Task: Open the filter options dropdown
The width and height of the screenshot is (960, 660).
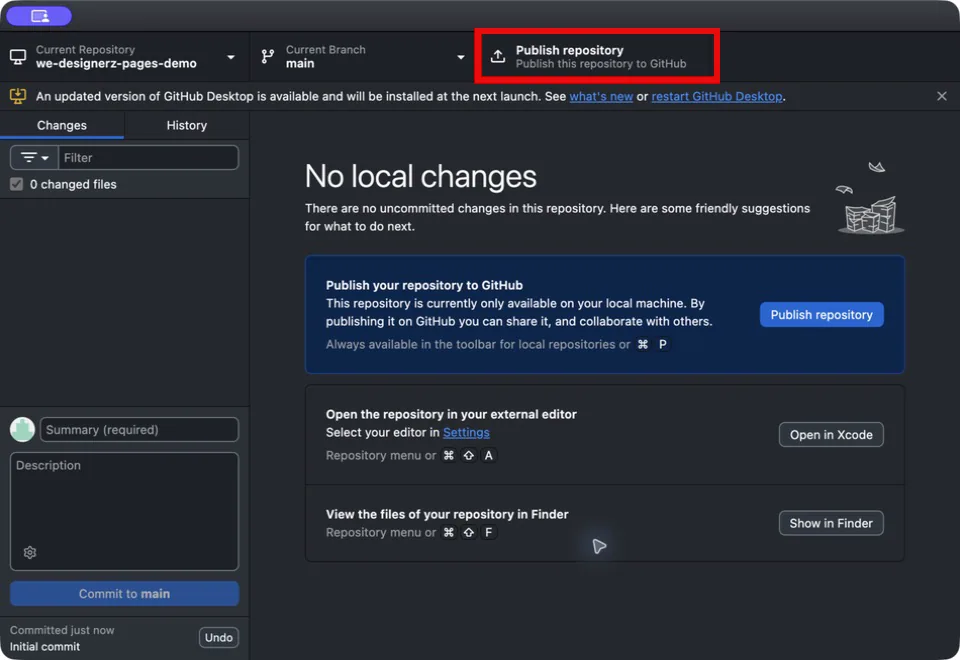Action: [x=34, y=157]
